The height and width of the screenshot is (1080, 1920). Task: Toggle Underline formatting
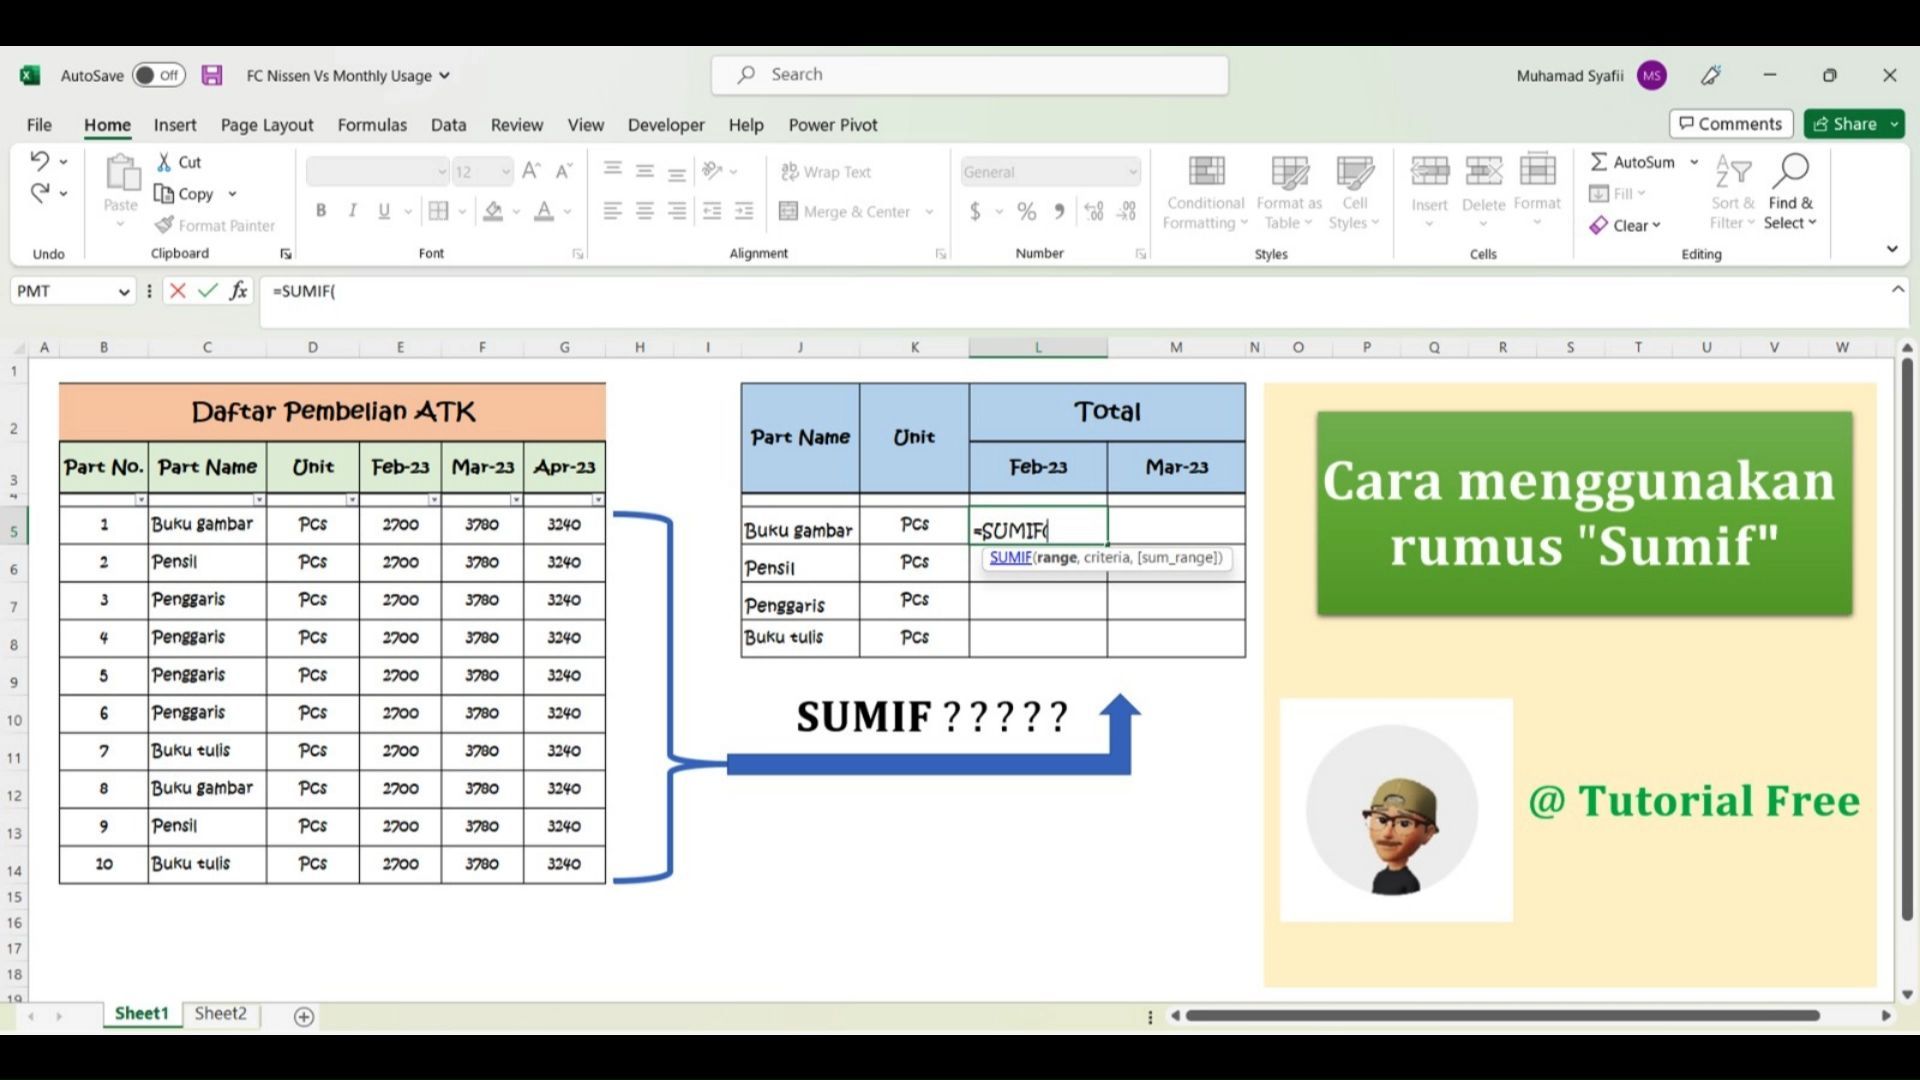coord(384,211)
